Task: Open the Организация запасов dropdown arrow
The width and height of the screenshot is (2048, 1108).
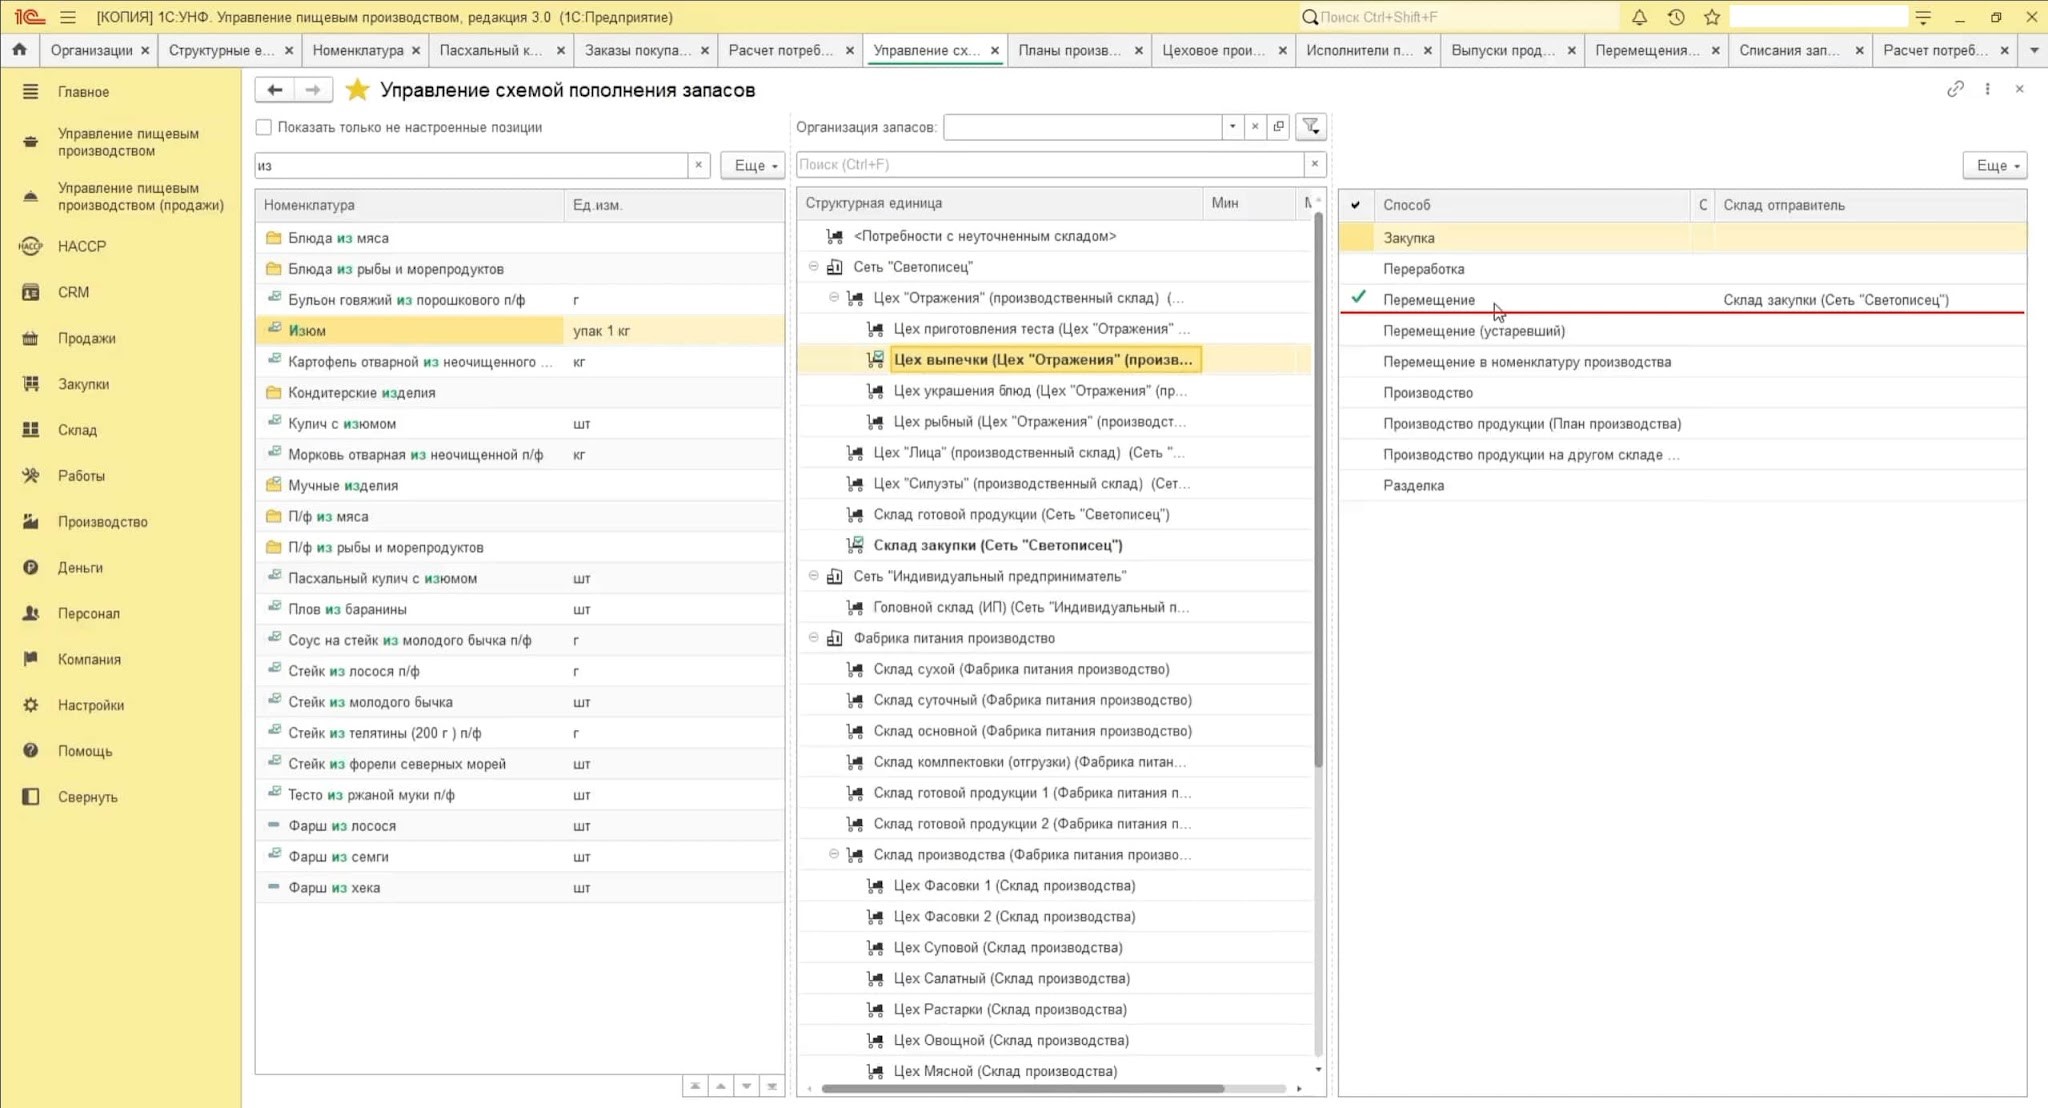Action: pyautogui.click(x=1232, y=127)
